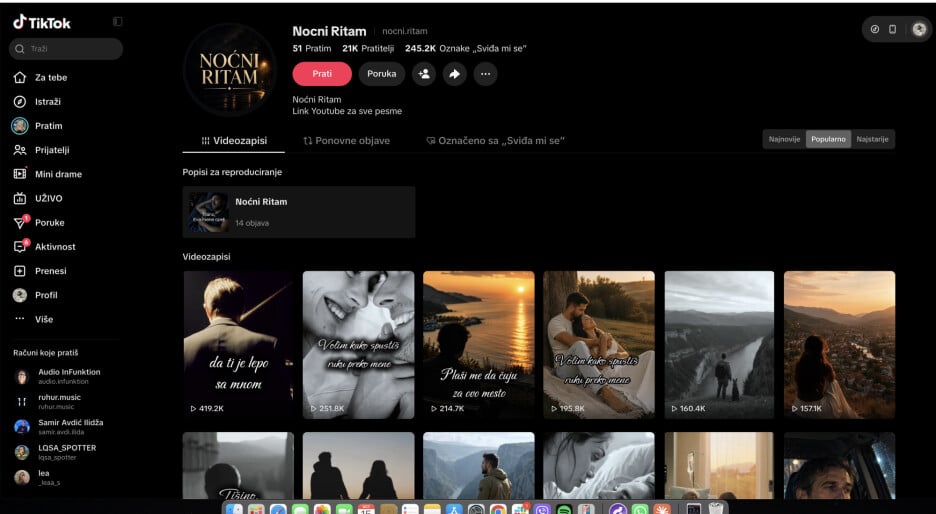This screenshot has height=514, width=936.
Task: Open Chrome from the dock
Action: pos(498,509)
